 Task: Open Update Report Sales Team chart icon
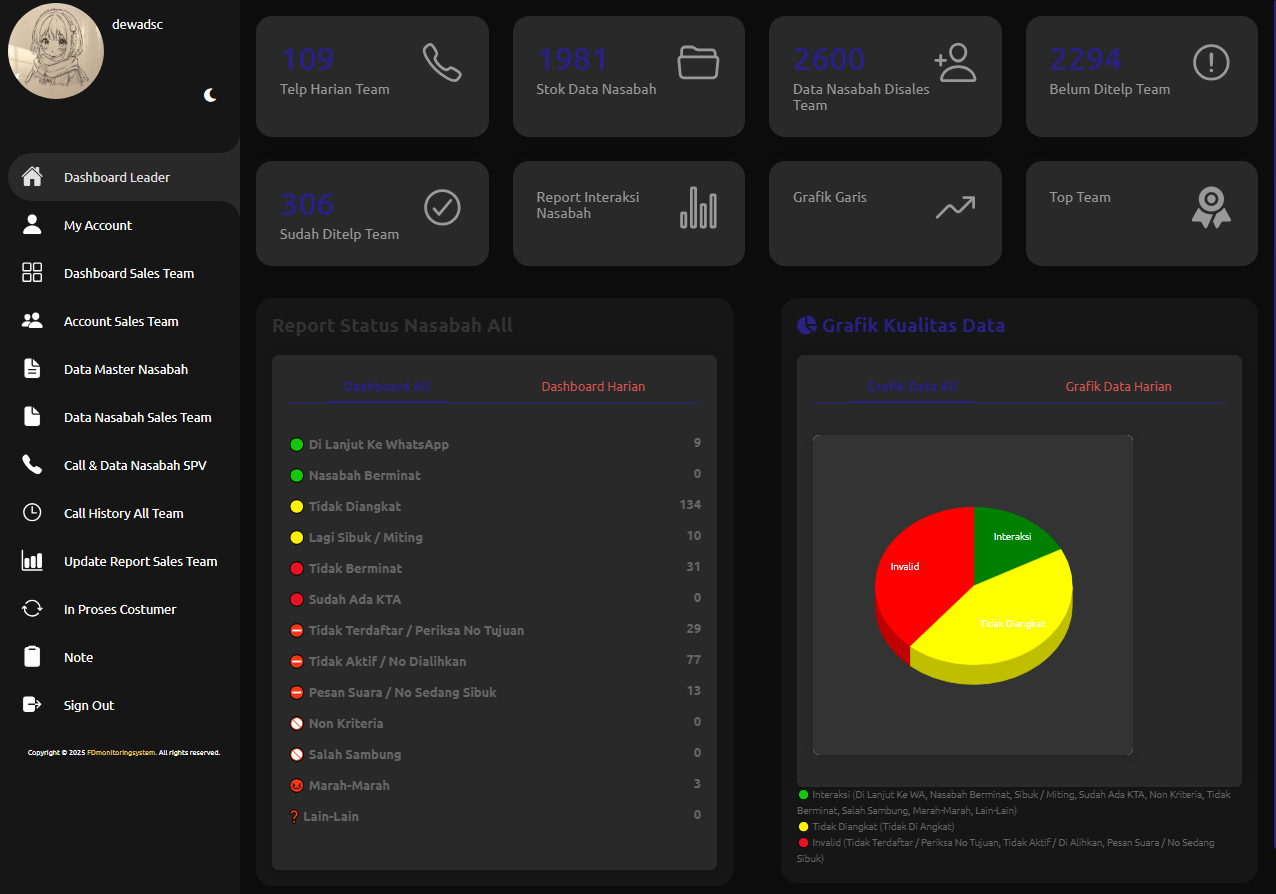click(x=31, y=561)
